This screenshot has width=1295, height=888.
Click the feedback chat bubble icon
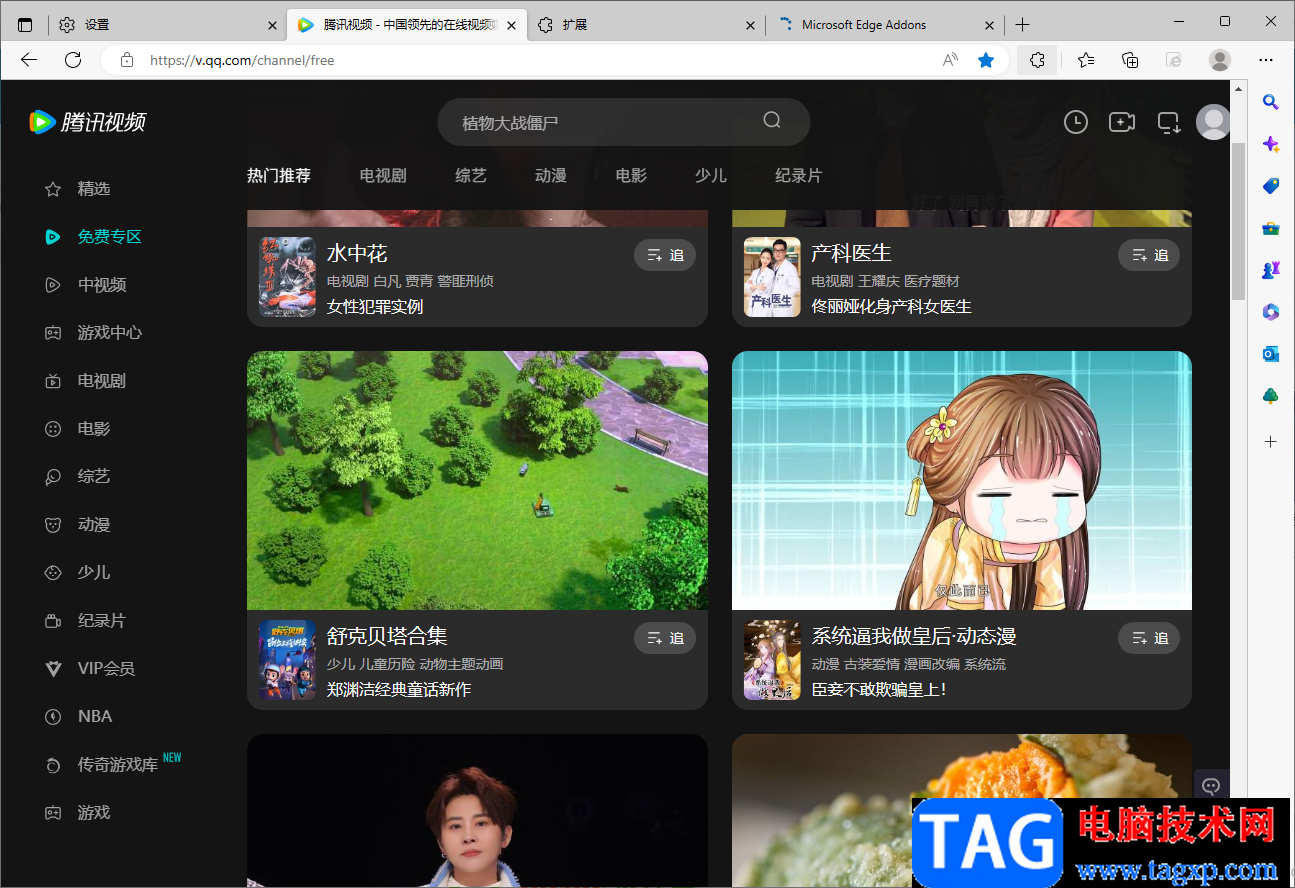pos(1211,785)
